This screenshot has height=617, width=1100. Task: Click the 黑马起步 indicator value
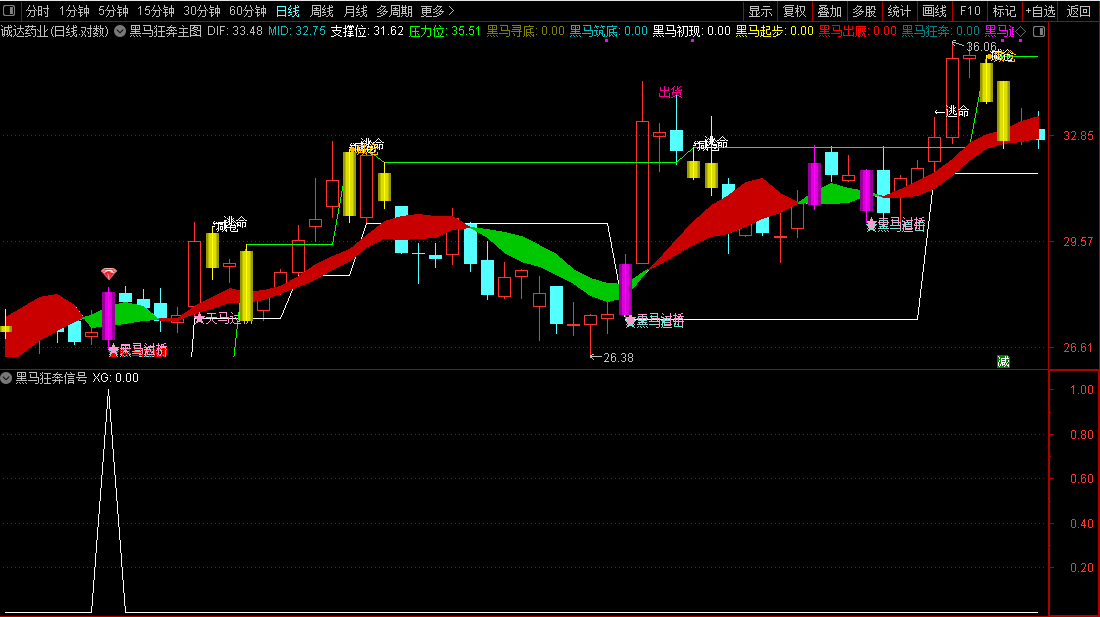[x=774, y=32]
